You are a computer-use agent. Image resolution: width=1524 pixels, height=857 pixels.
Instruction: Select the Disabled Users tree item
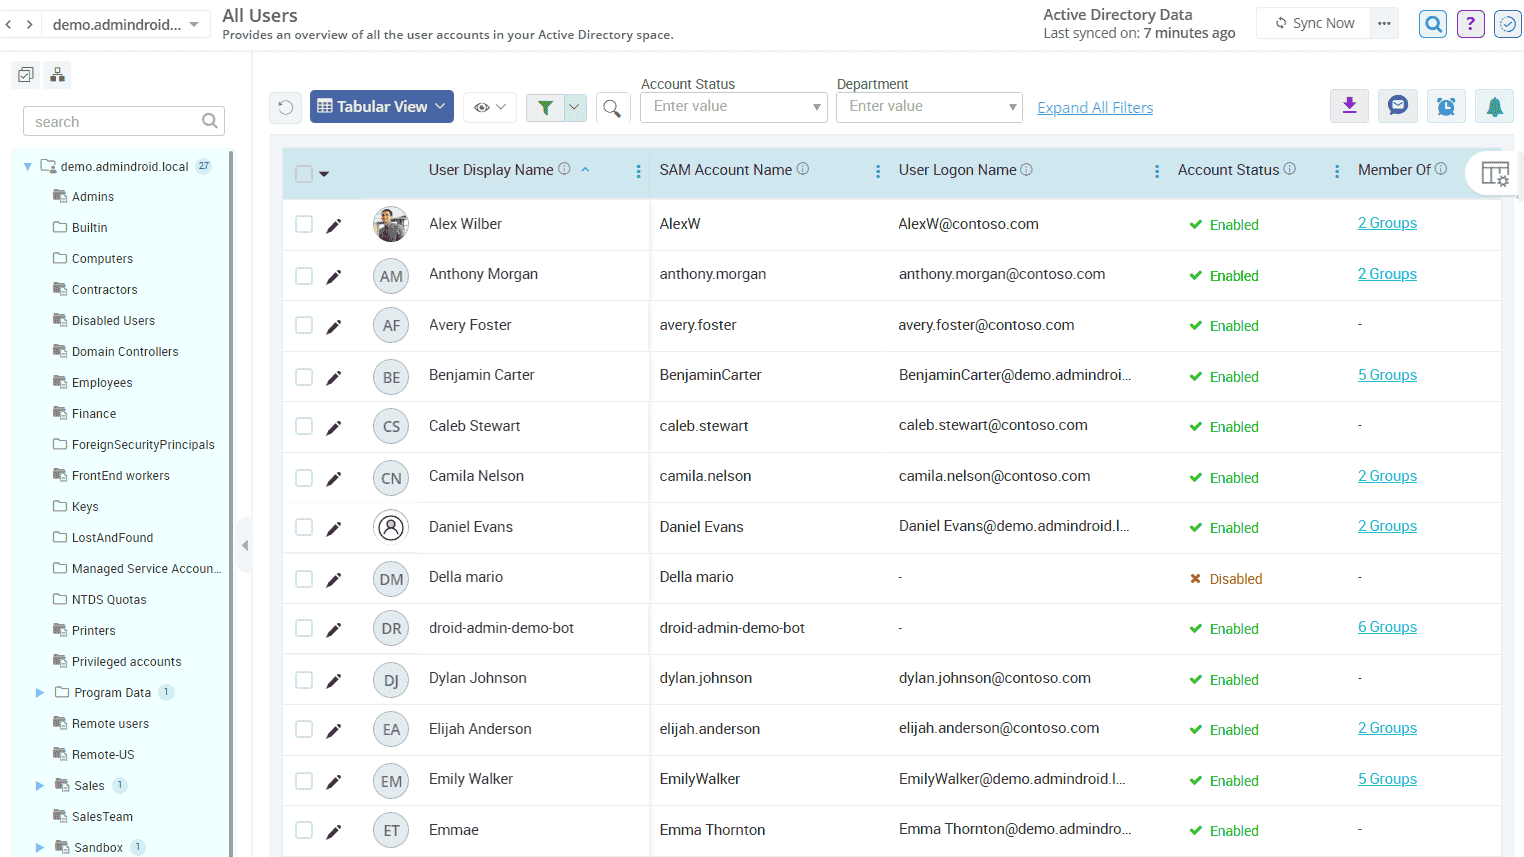click(x=114, y=320)
